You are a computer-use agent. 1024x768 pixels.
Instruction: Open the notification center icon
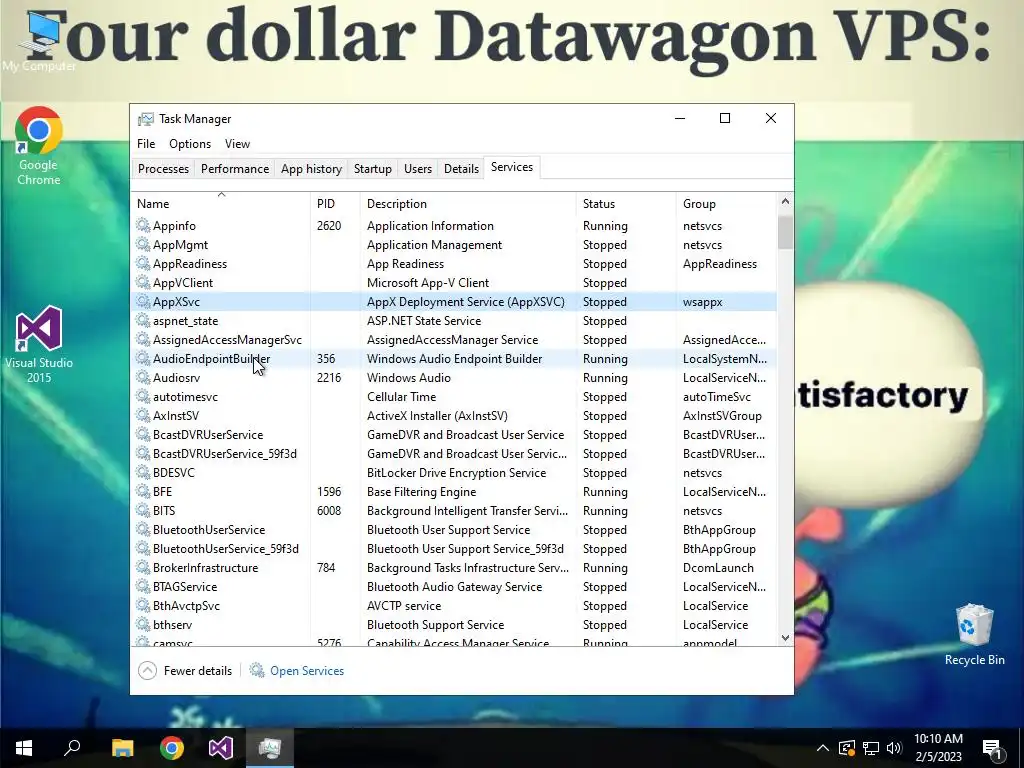(x=992, y=748)
